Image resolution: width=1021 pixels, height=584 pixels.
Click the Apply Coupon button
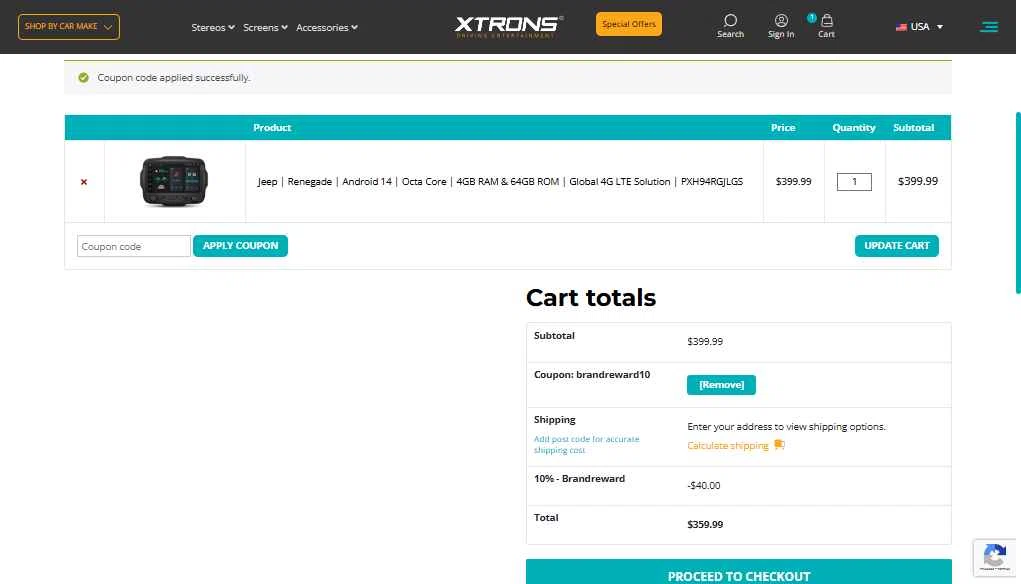click(240, 246)
